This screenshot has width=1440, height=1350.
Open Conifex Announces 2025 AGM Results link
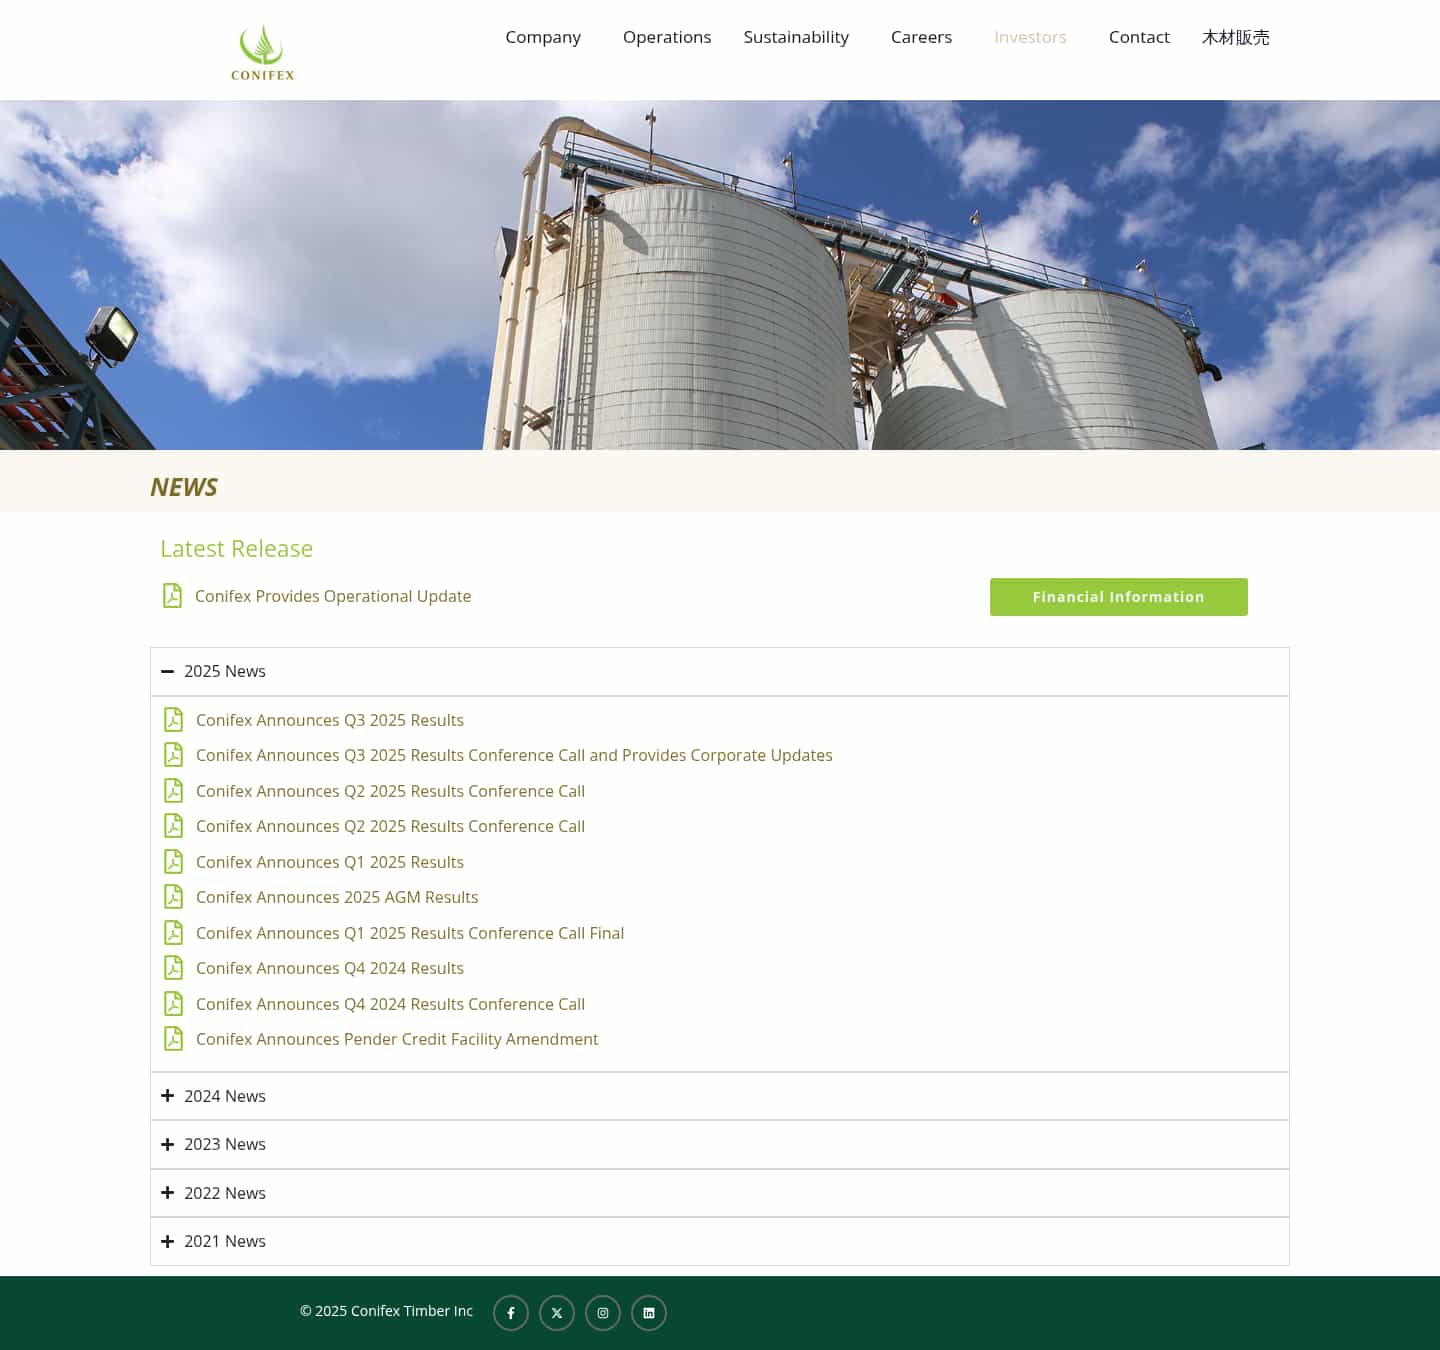pos(337,897)
